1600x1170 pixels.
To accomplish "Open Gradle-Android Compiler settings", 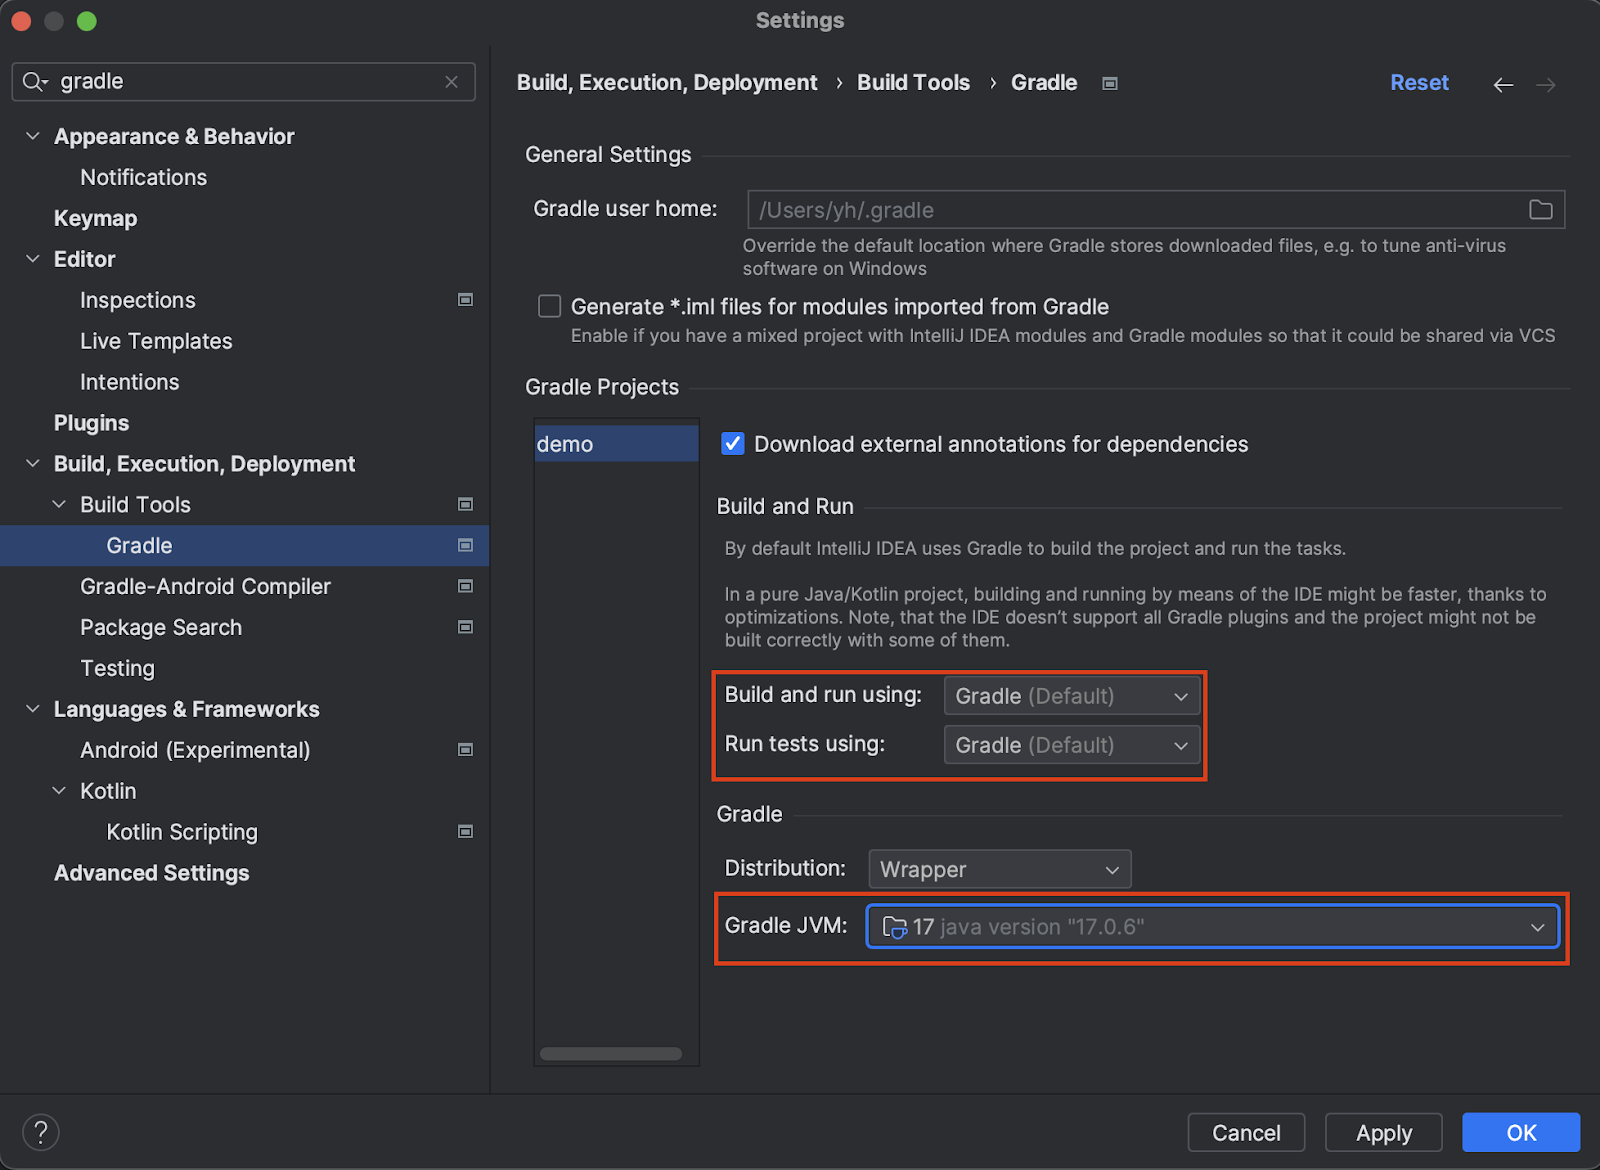I will pos(206,587).
